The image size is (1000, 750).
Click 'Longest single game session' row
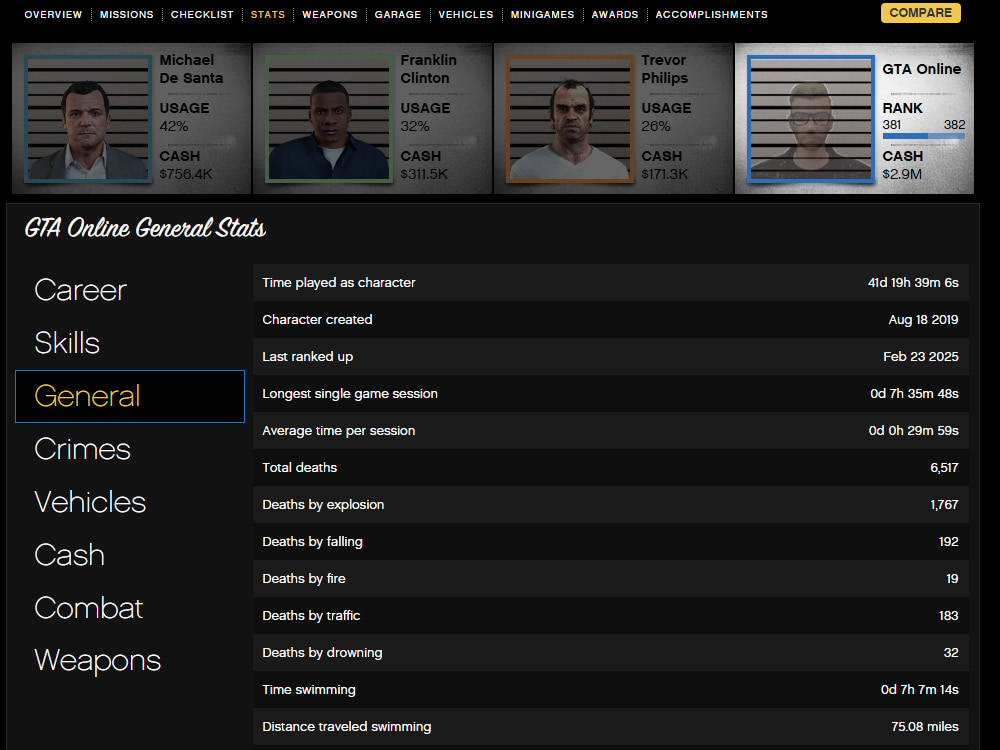click(x=611, y=393)
